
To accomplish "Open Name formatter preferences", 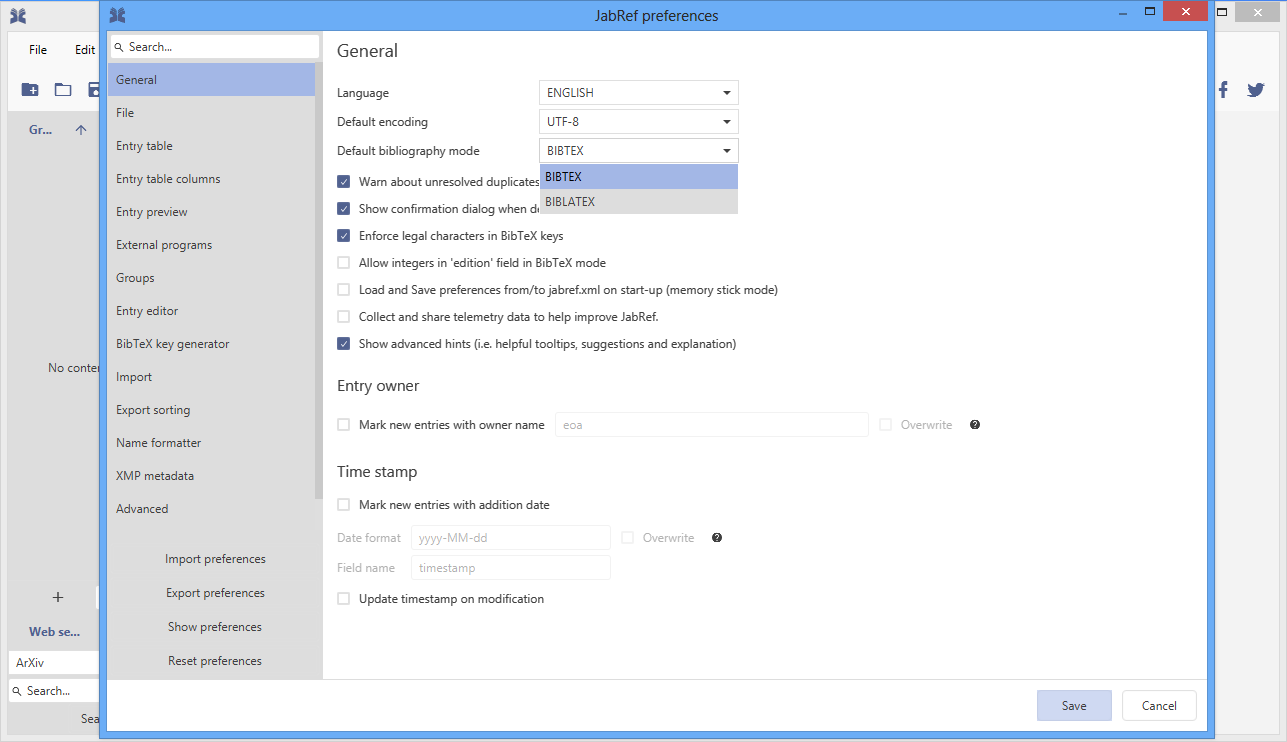I will pos(211,443).
